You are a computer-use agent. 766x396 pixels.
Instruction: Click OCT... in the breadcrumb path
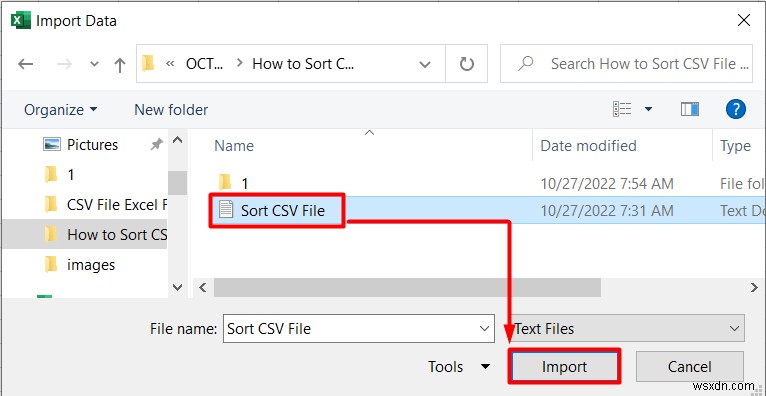click(205, 63)
